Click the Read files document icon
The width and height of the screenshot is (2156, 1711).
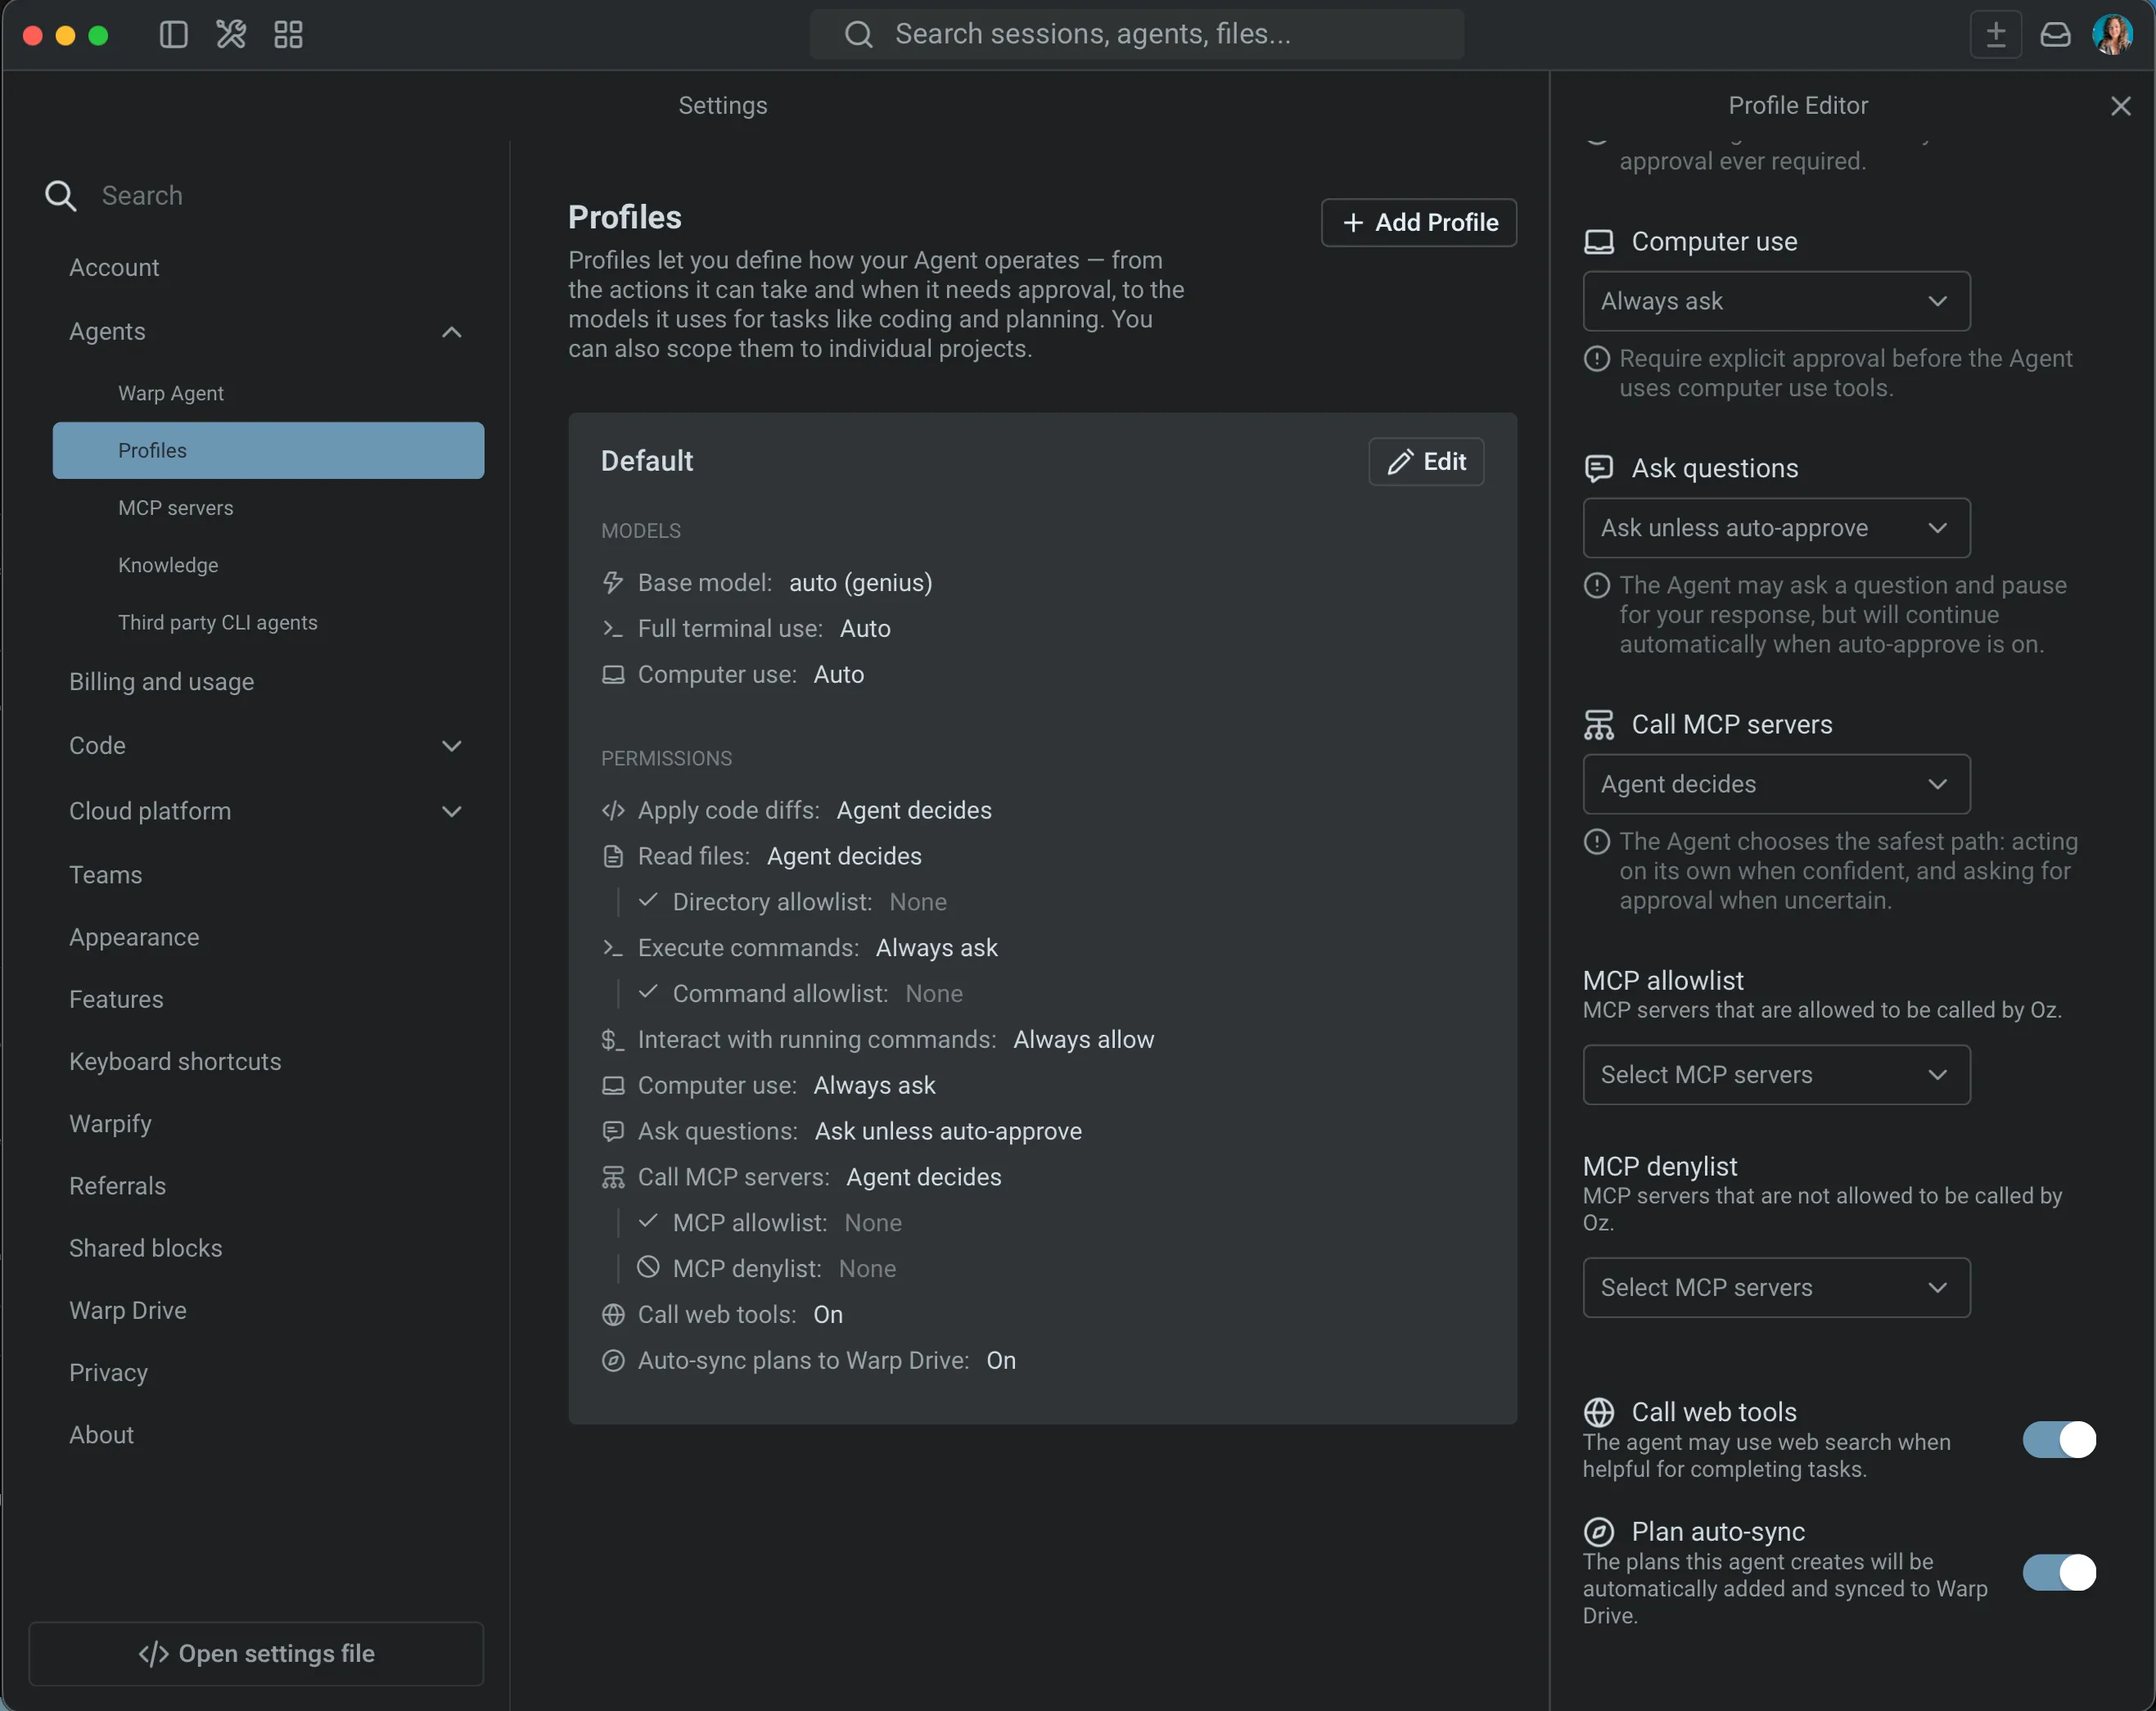(613, 857)
